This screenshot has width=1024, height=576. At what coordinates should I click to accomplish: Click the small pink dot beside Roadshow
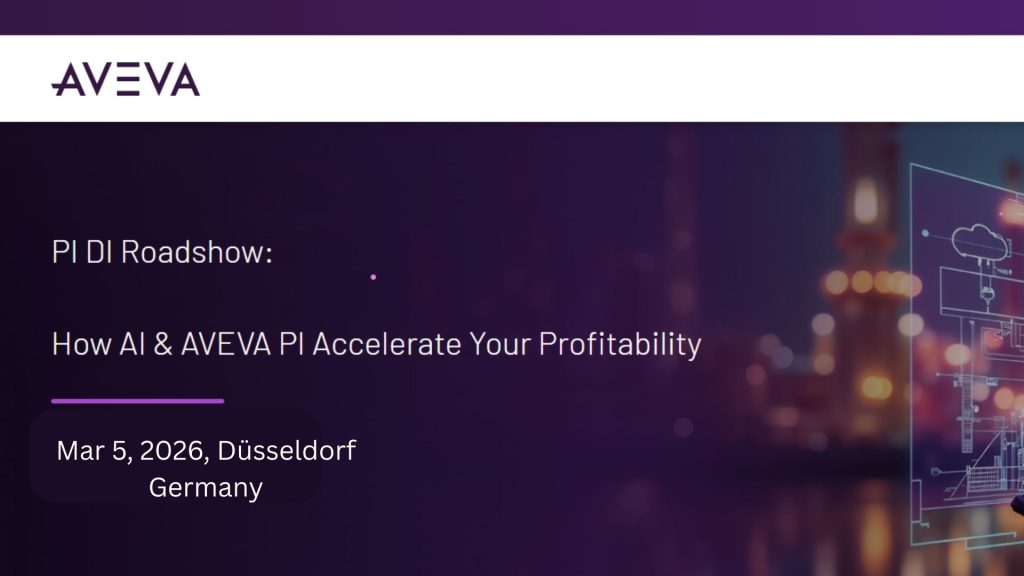pyautogui.click(x=373, y=276)
